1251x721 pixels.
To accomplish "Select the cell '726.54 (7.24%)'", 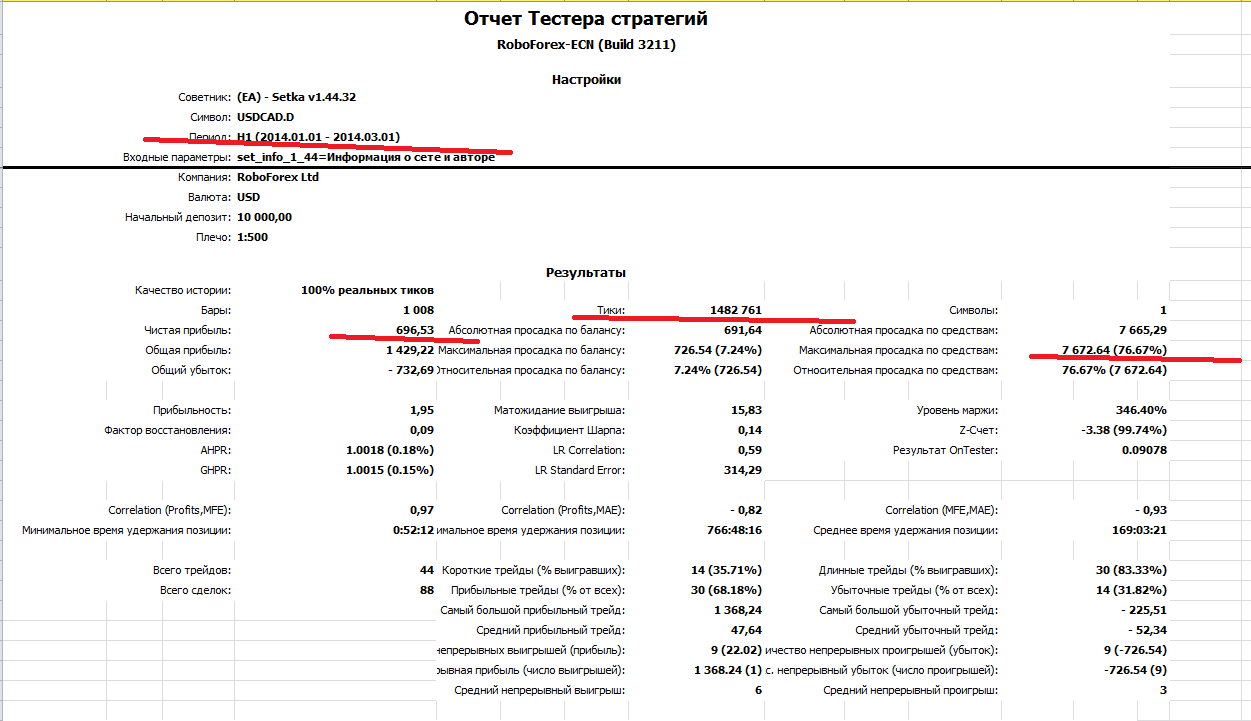I will tap(718, 350).
